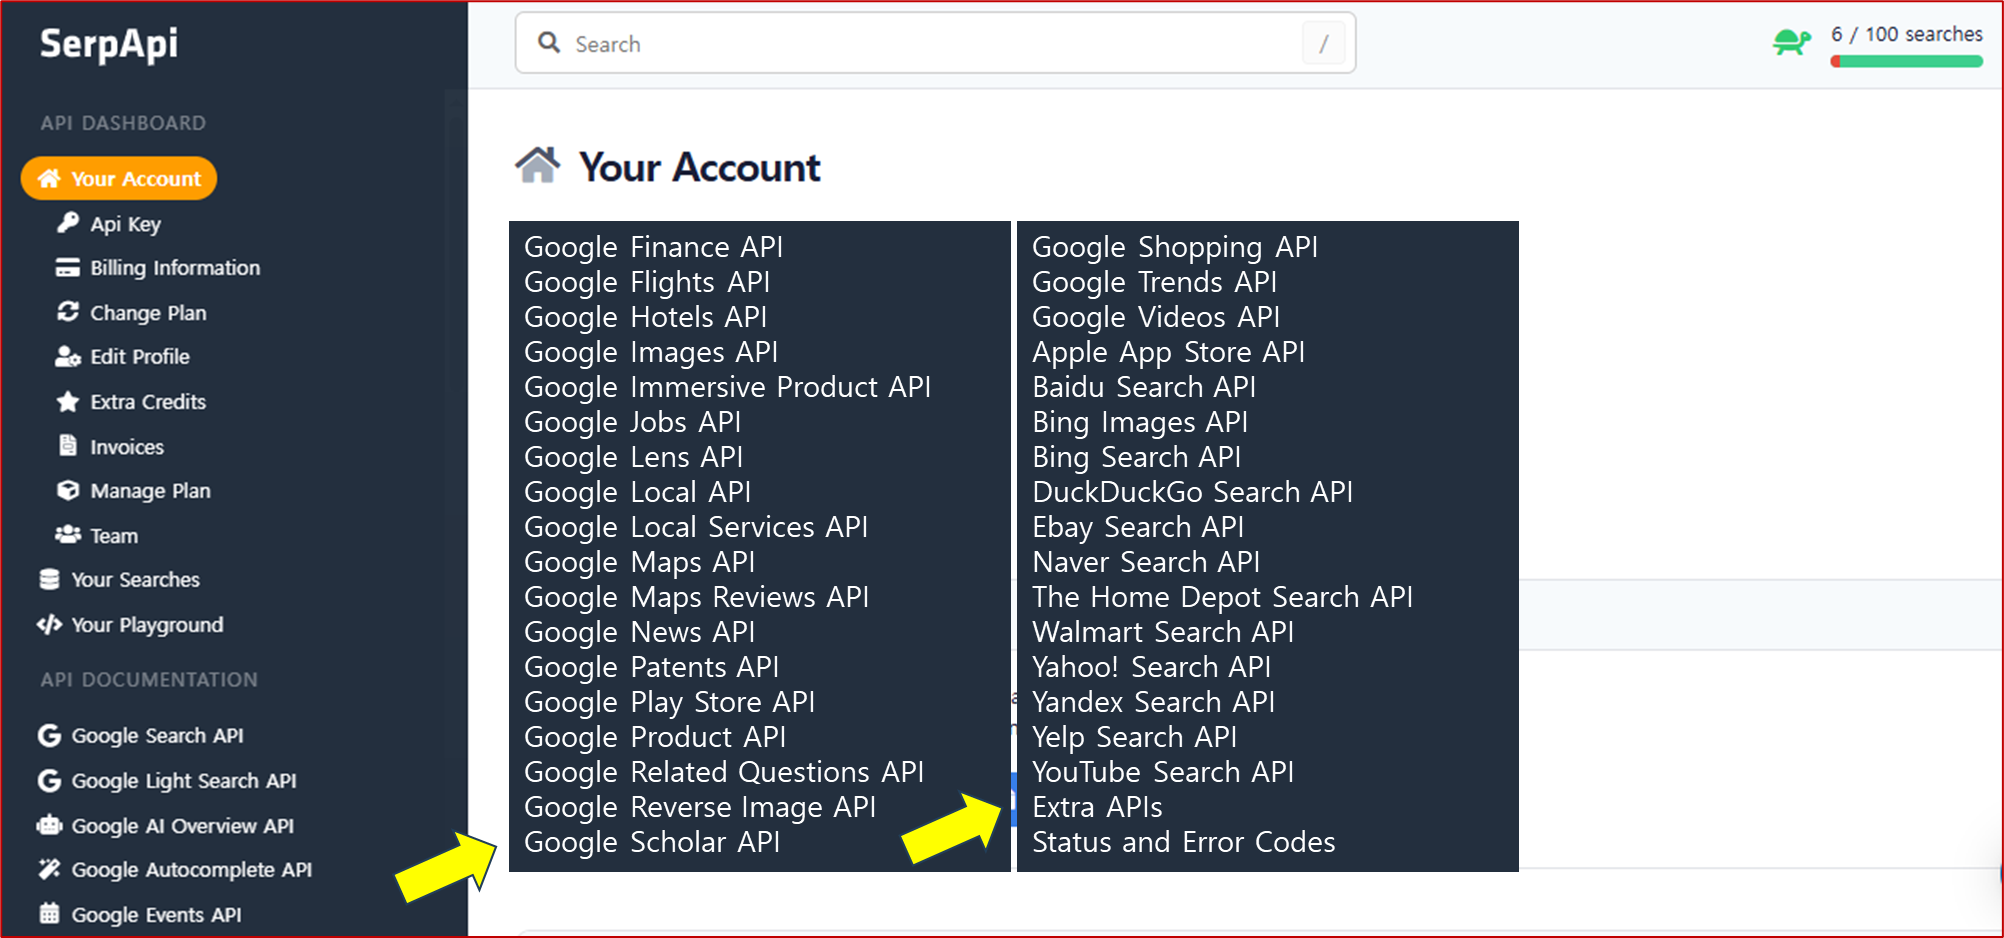Open Api Key page
The height and width of the screenshot is (938, 2004).
tap(125, 224)
